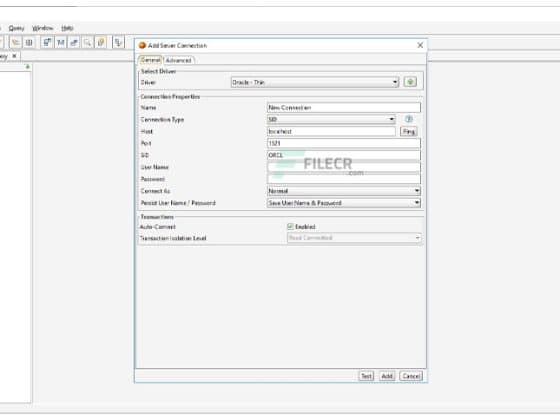Click the grid-shaped icon in main toolbar
Screen dimensions: 560x420
coord(29,42)
